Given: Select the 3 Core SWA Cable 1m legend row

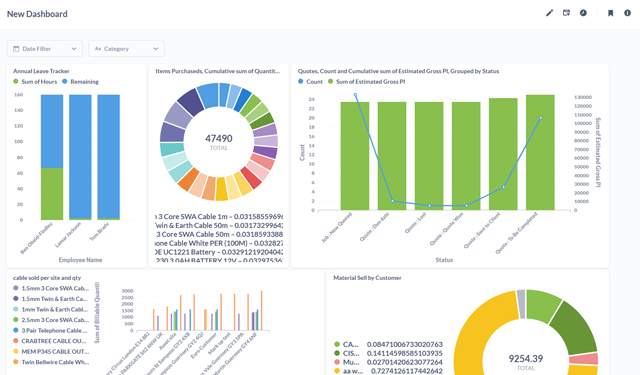Looking at the screenshot, I should [219, 216].
